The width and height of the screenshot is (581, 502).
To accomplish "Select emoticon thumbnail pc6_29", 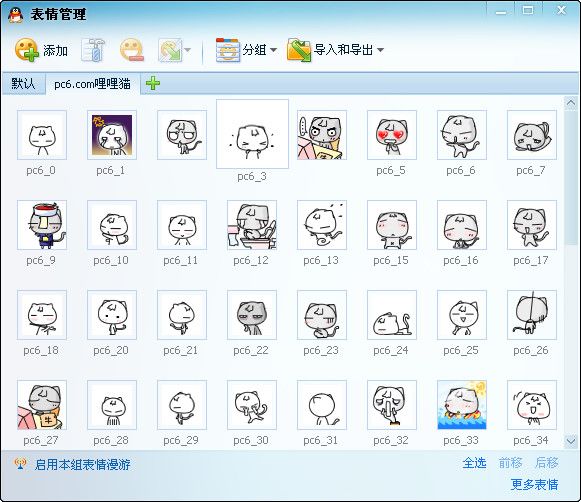I will click(182, 405).
